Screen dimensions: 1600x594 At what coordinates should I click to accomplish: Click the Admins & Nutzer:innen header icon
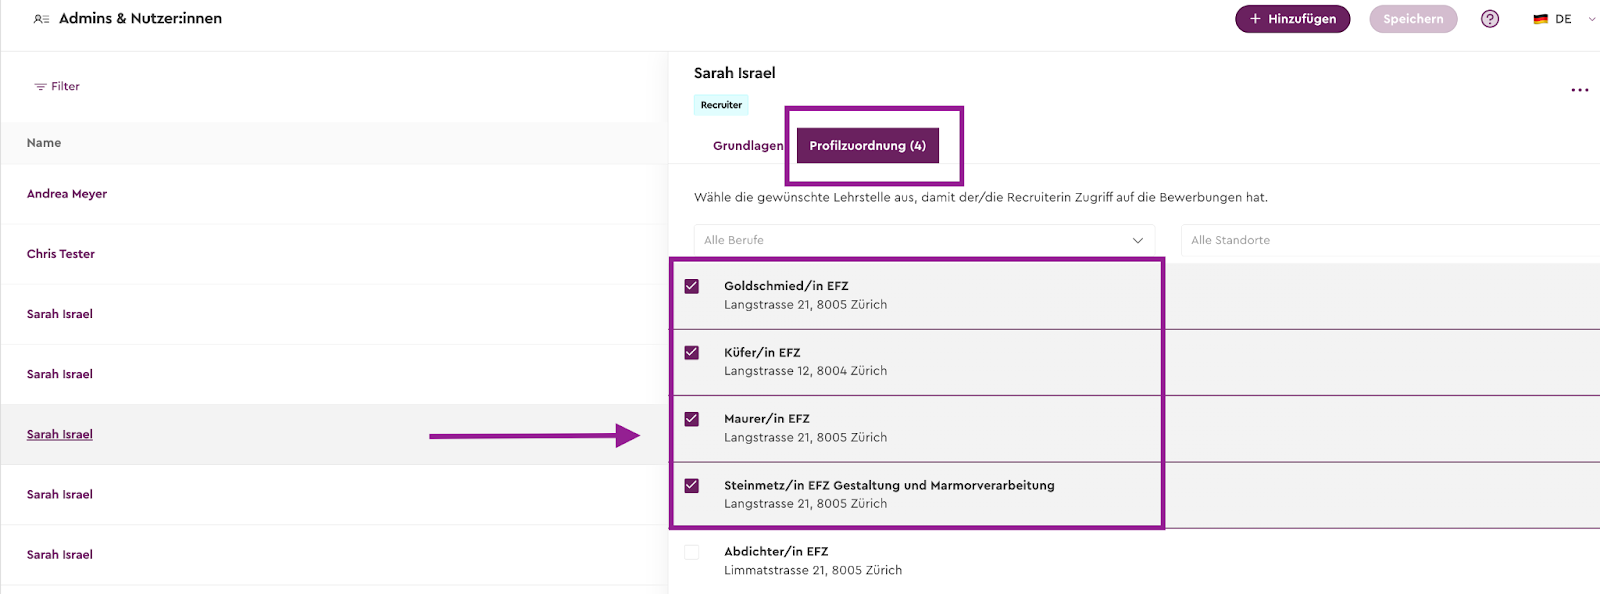pos(41,19)
